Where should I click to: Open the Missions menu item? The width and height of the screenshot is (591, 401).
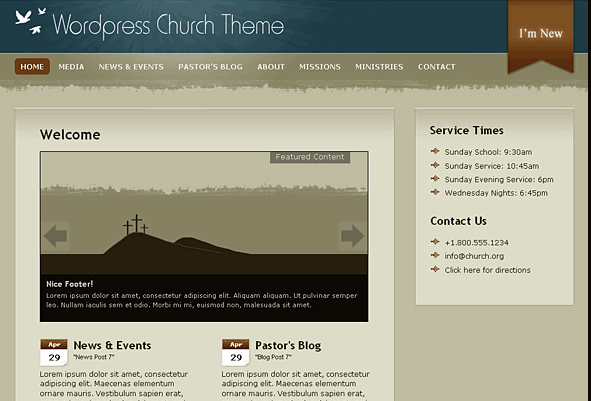[x=320, y=67]
